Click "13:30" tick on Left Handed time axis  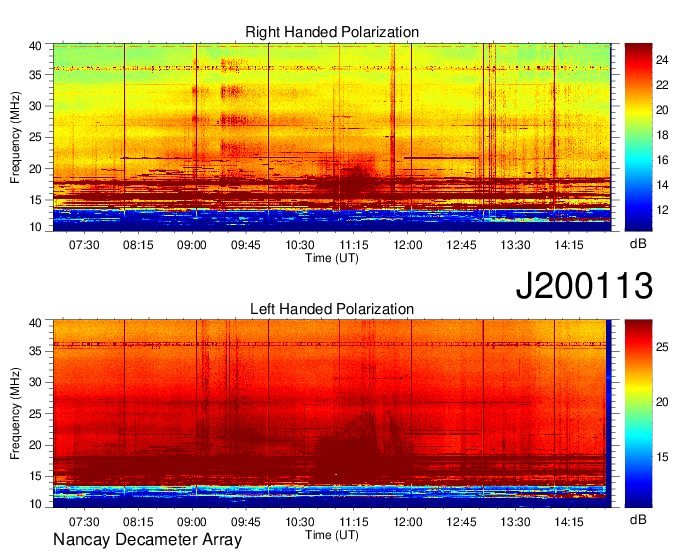click(515, 522)
